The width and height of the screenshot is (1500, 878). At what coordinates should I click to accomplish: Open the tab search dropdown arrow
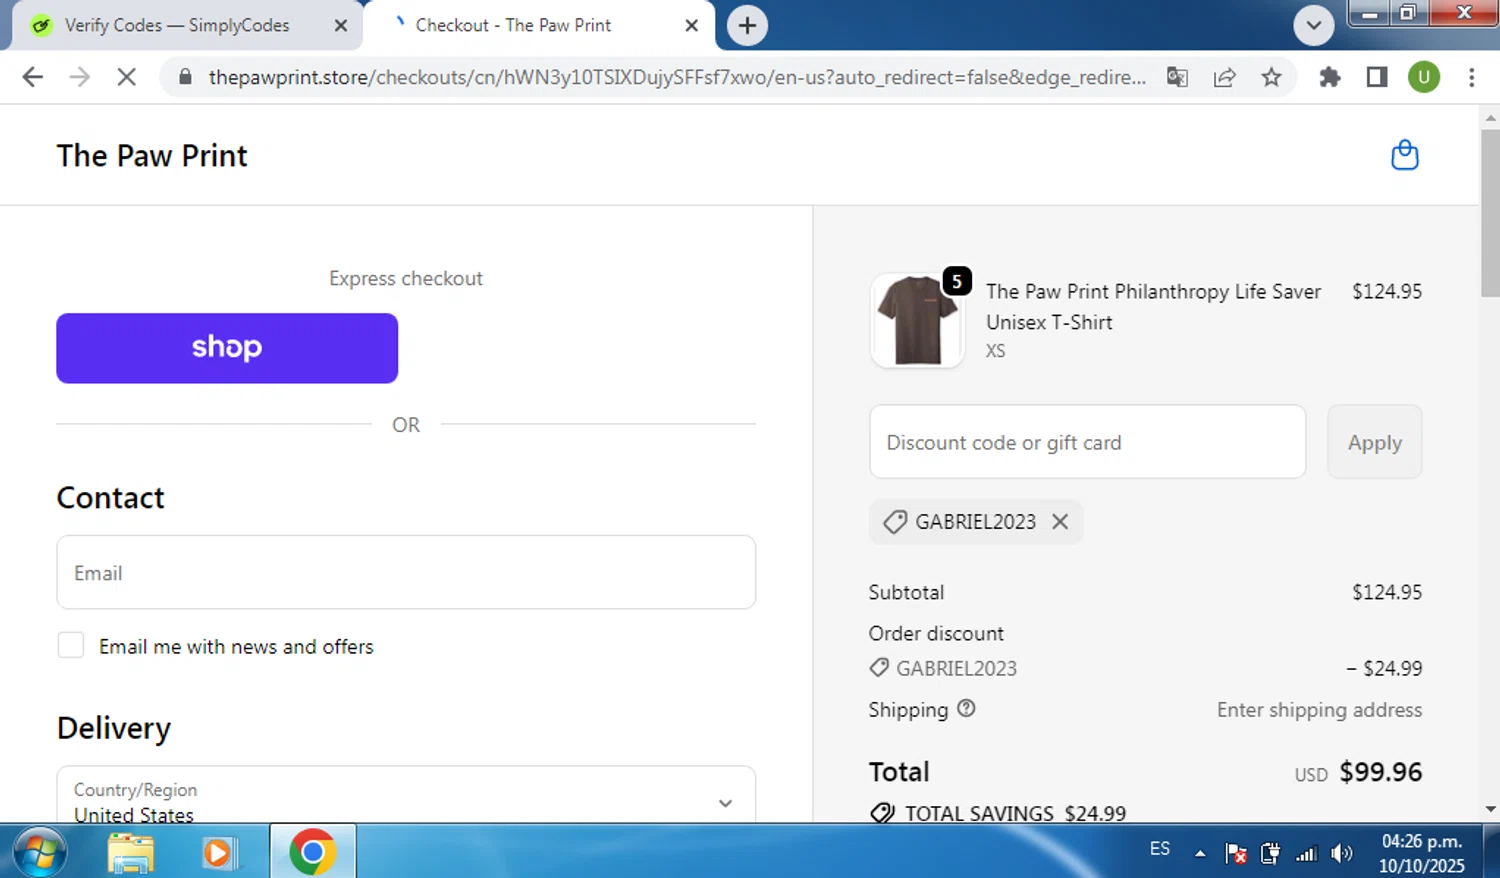pyautogui.click(x=1314, y=25)
